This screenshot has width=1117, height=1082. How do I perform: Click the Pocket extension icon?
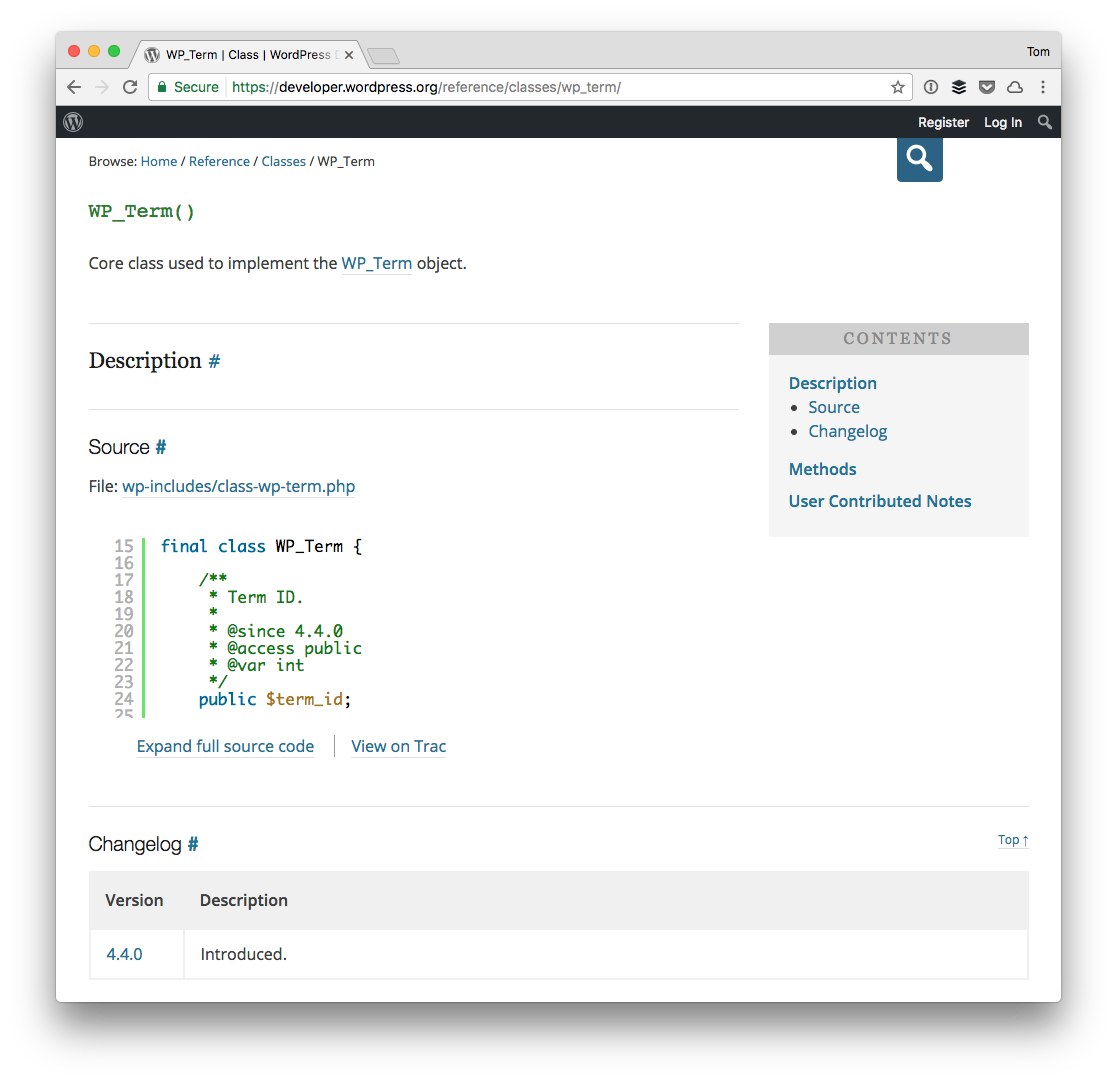987,87
